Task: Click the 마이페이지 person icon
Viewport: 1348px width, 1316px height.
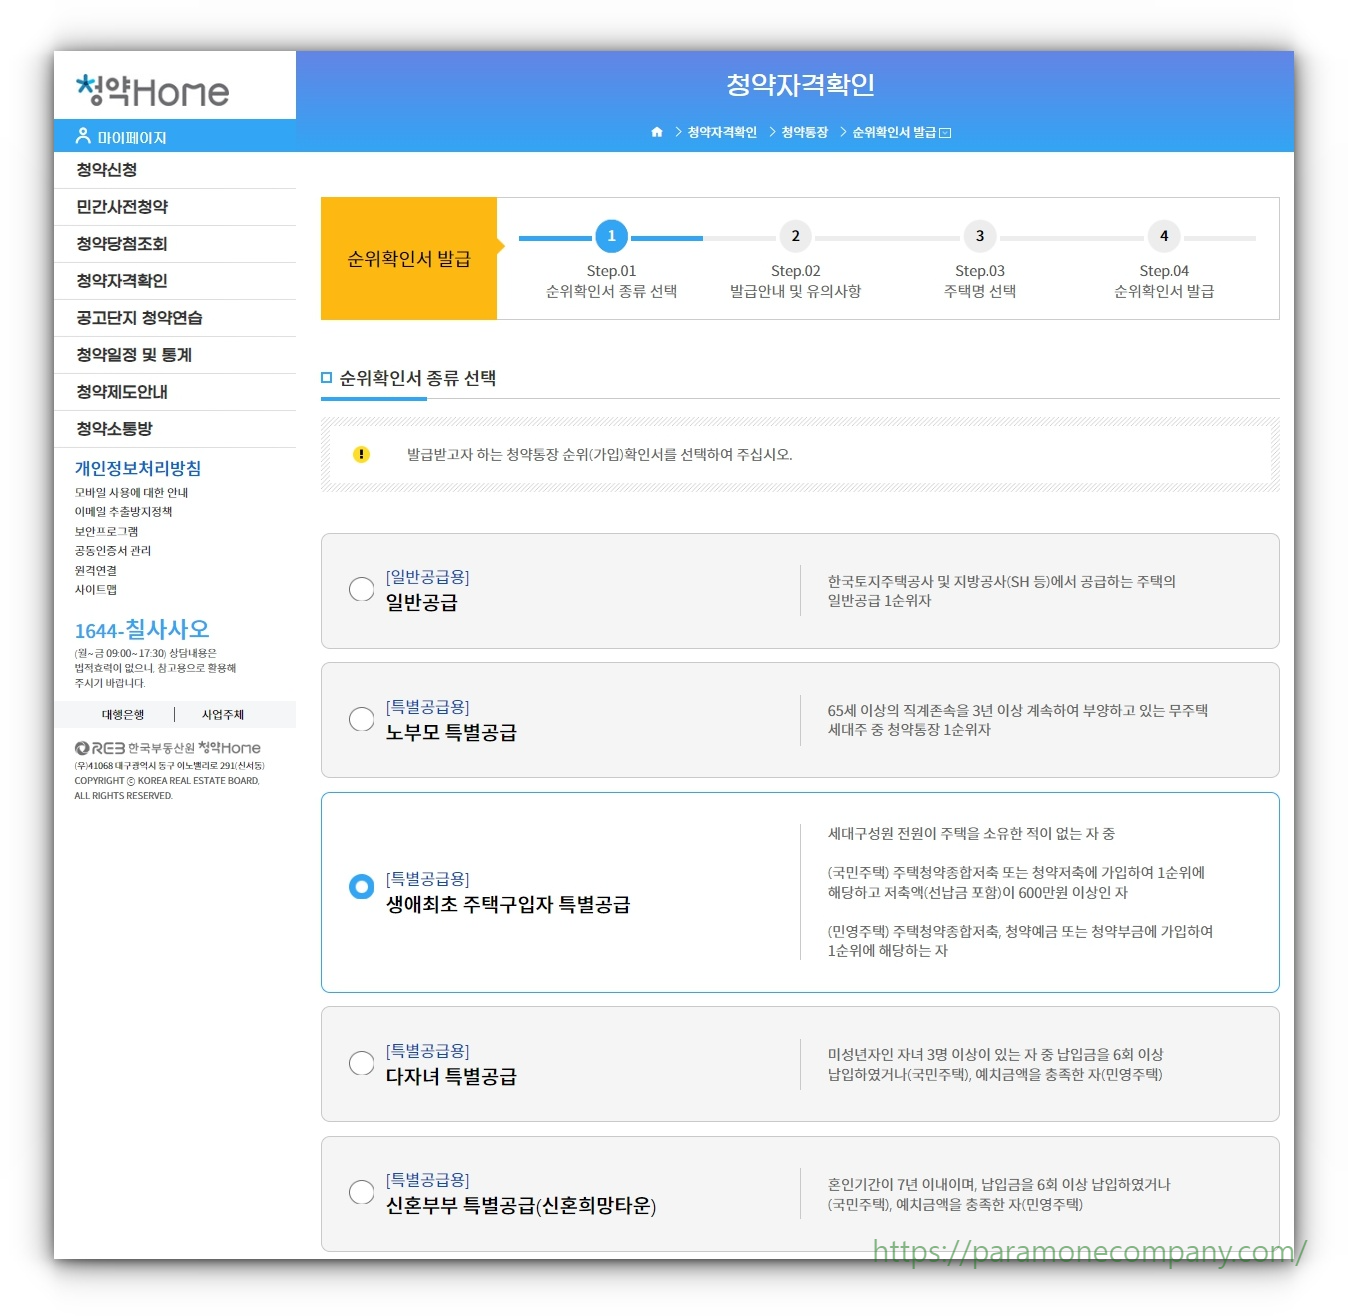Action: [x=83, y=136]
